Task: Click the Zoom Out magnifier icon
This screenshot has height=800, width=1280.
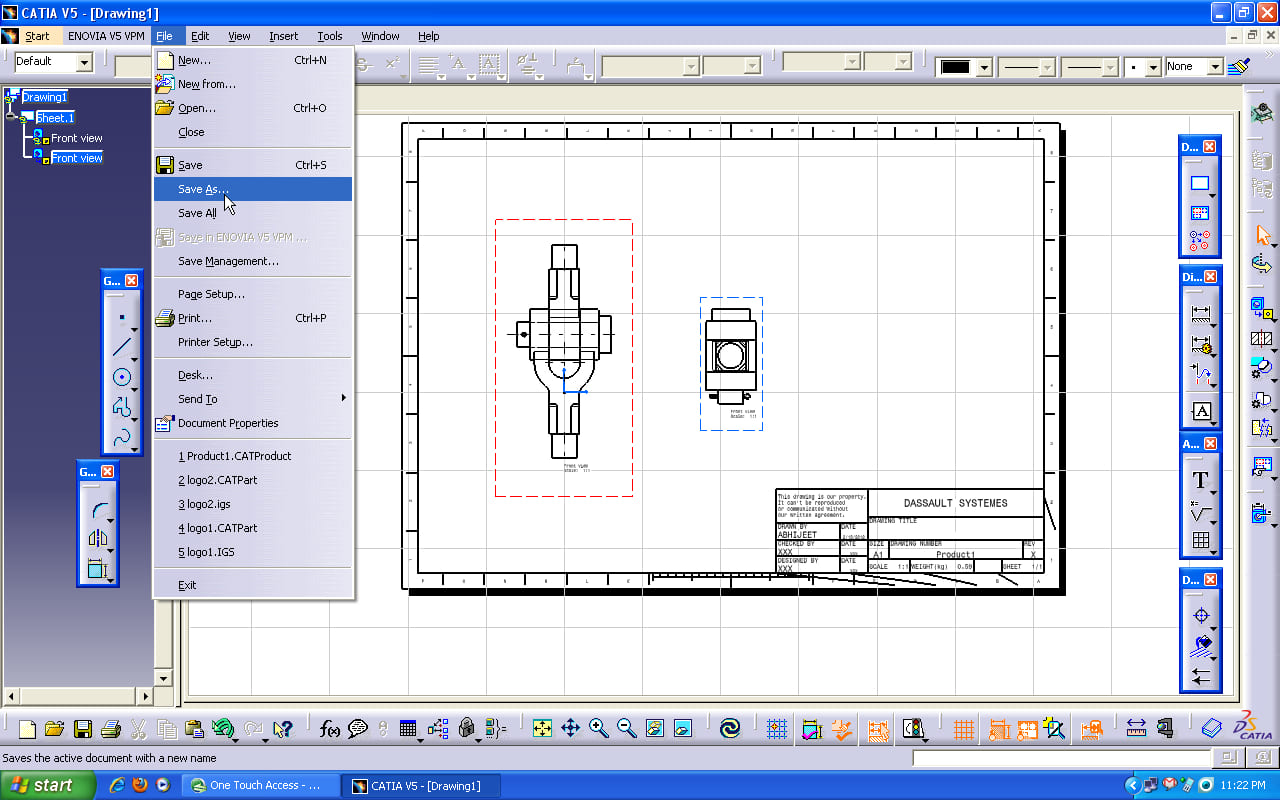Action: [626, 729]
